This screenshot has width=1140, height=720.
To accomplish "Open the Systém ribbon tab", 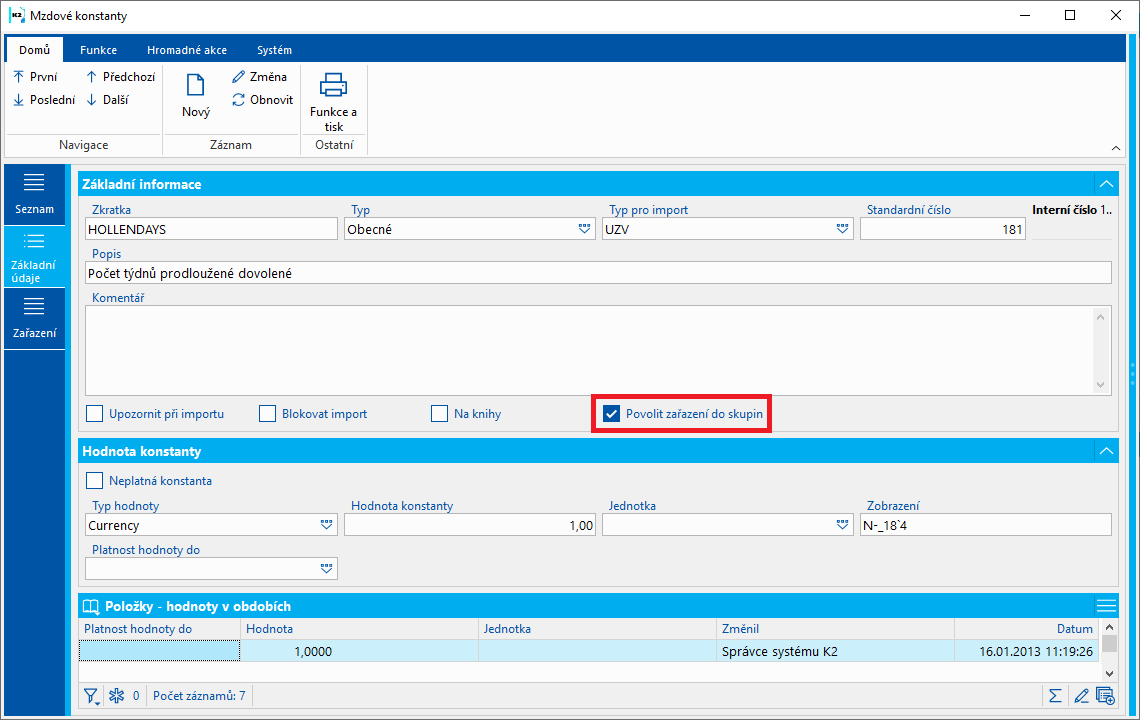I will point(274,50).
